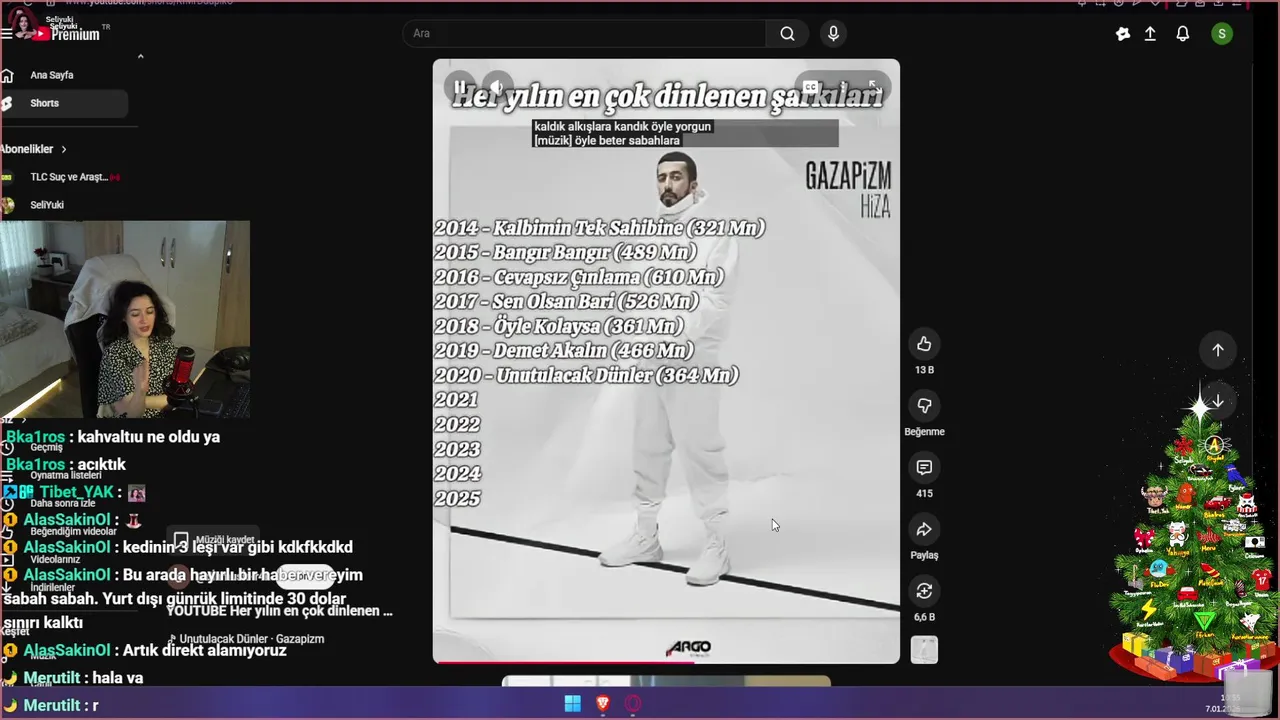Open Brave browser from the taskbar

pos(603,704)
